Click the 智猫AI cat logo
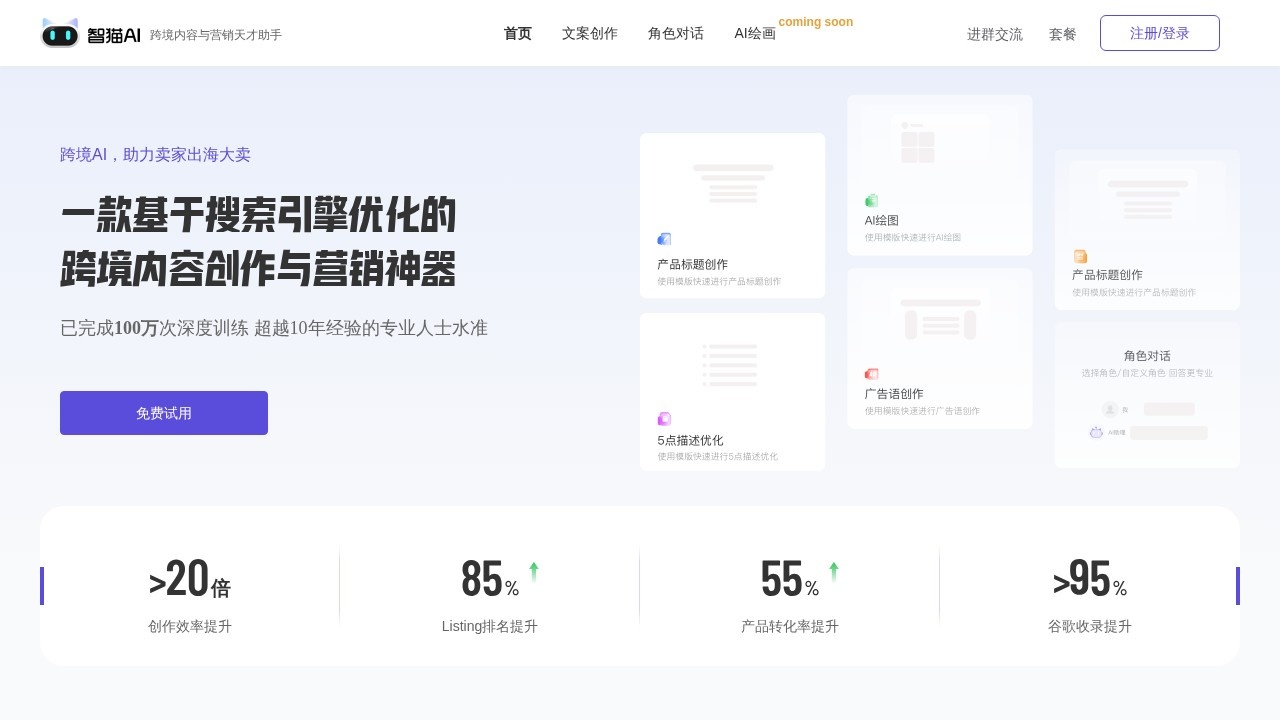The height and width of the screenshot is (720, 1280). click(x=60, y=34)
